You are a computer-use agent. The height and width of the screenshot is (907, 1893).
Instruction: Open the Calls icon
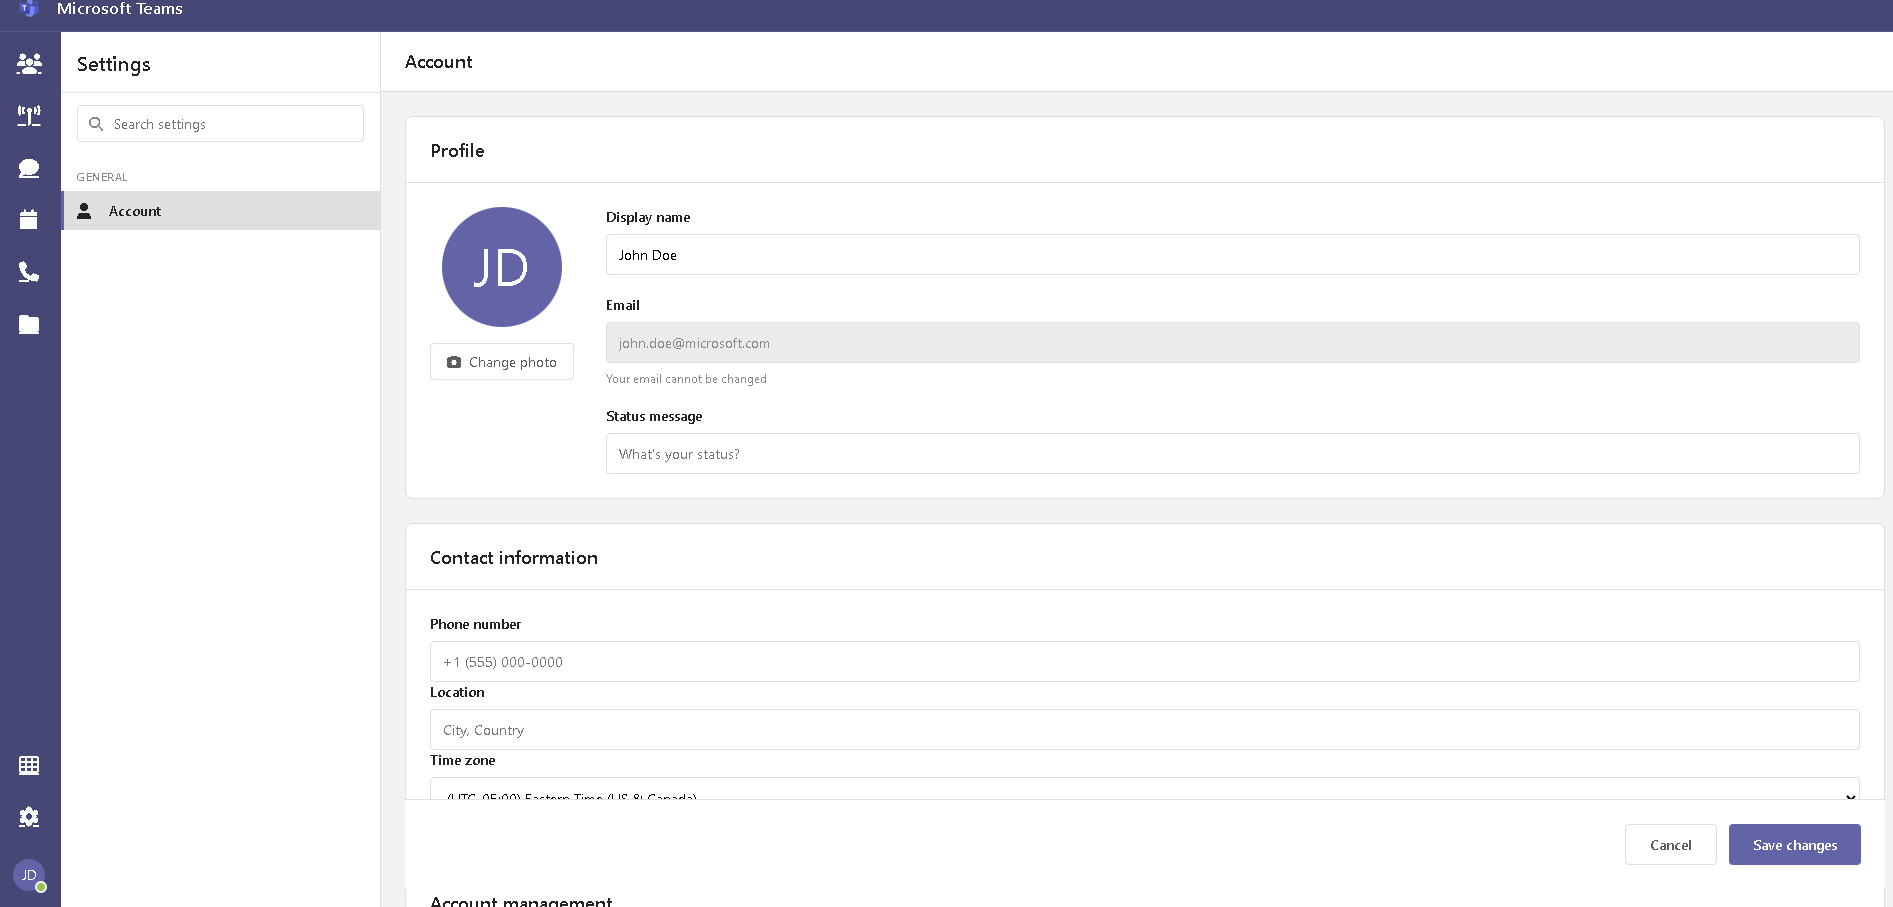point(29,272)
